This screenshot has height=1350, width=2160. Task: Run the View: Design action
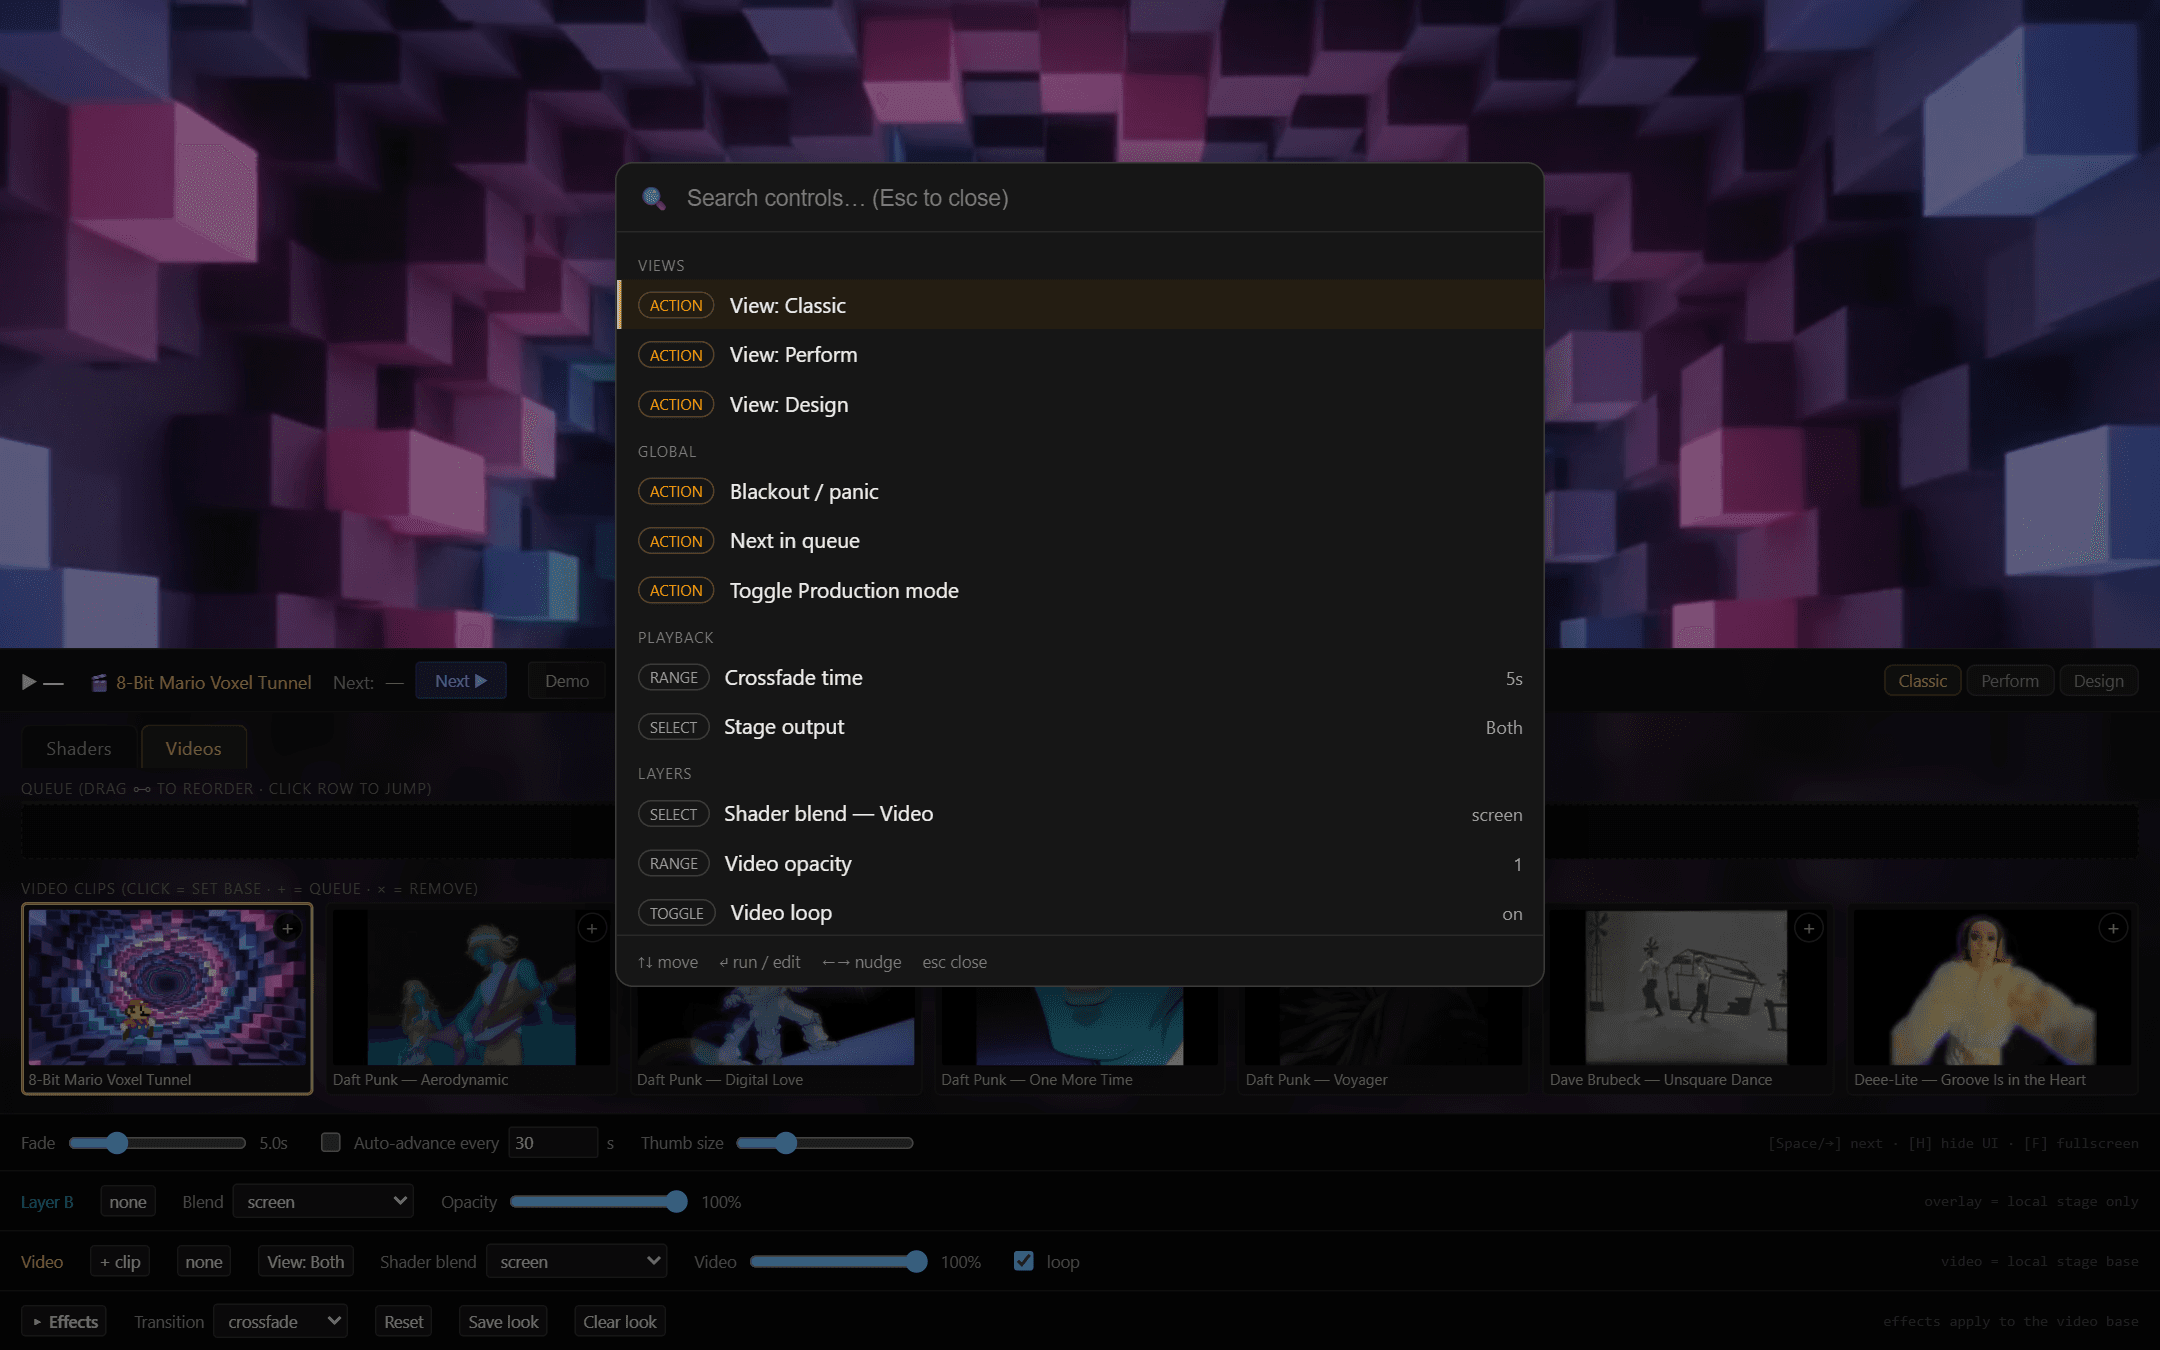pyautogui.click(x=1080, y=404)
